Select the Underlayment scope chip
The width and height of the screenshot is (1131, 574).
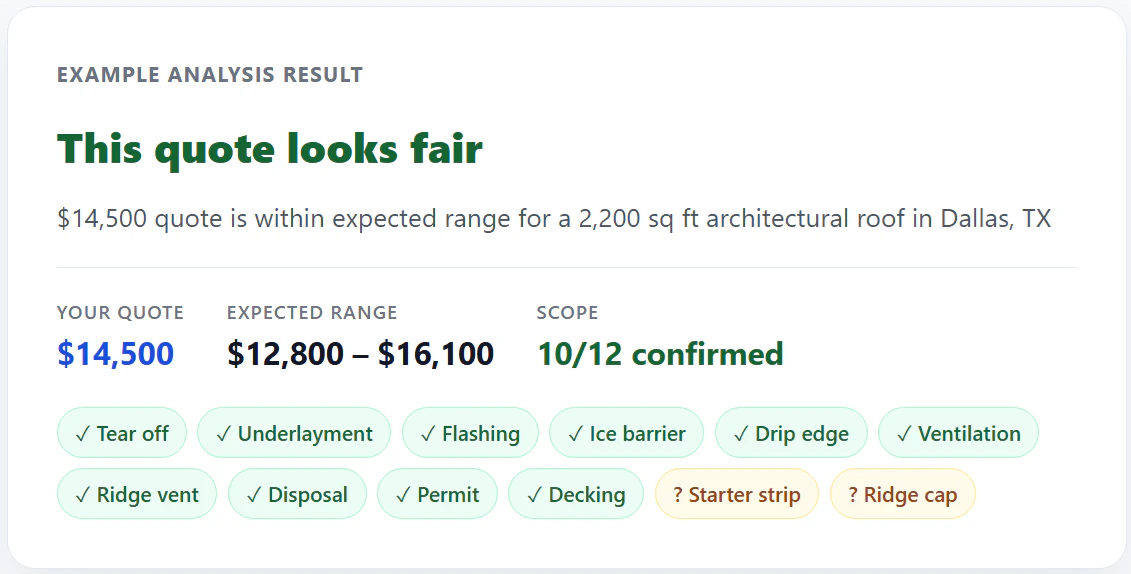[294, 433]
